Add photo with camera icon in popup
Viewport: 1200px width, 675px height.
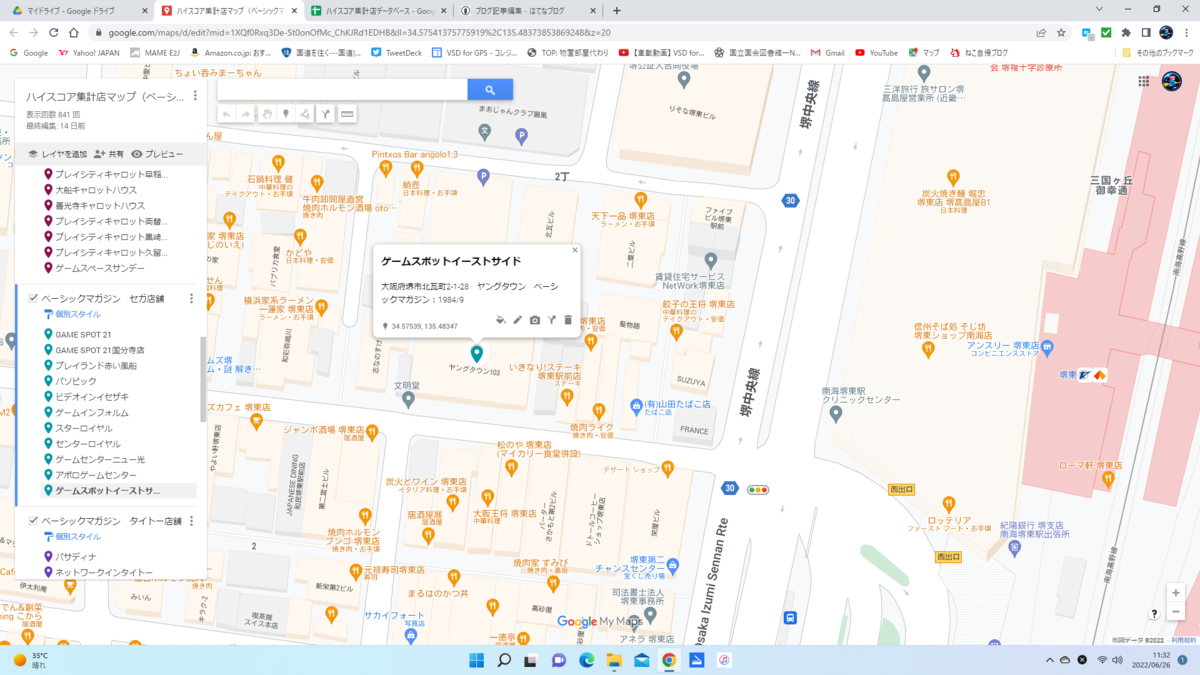pyautogui.click(x=535, y=320)
